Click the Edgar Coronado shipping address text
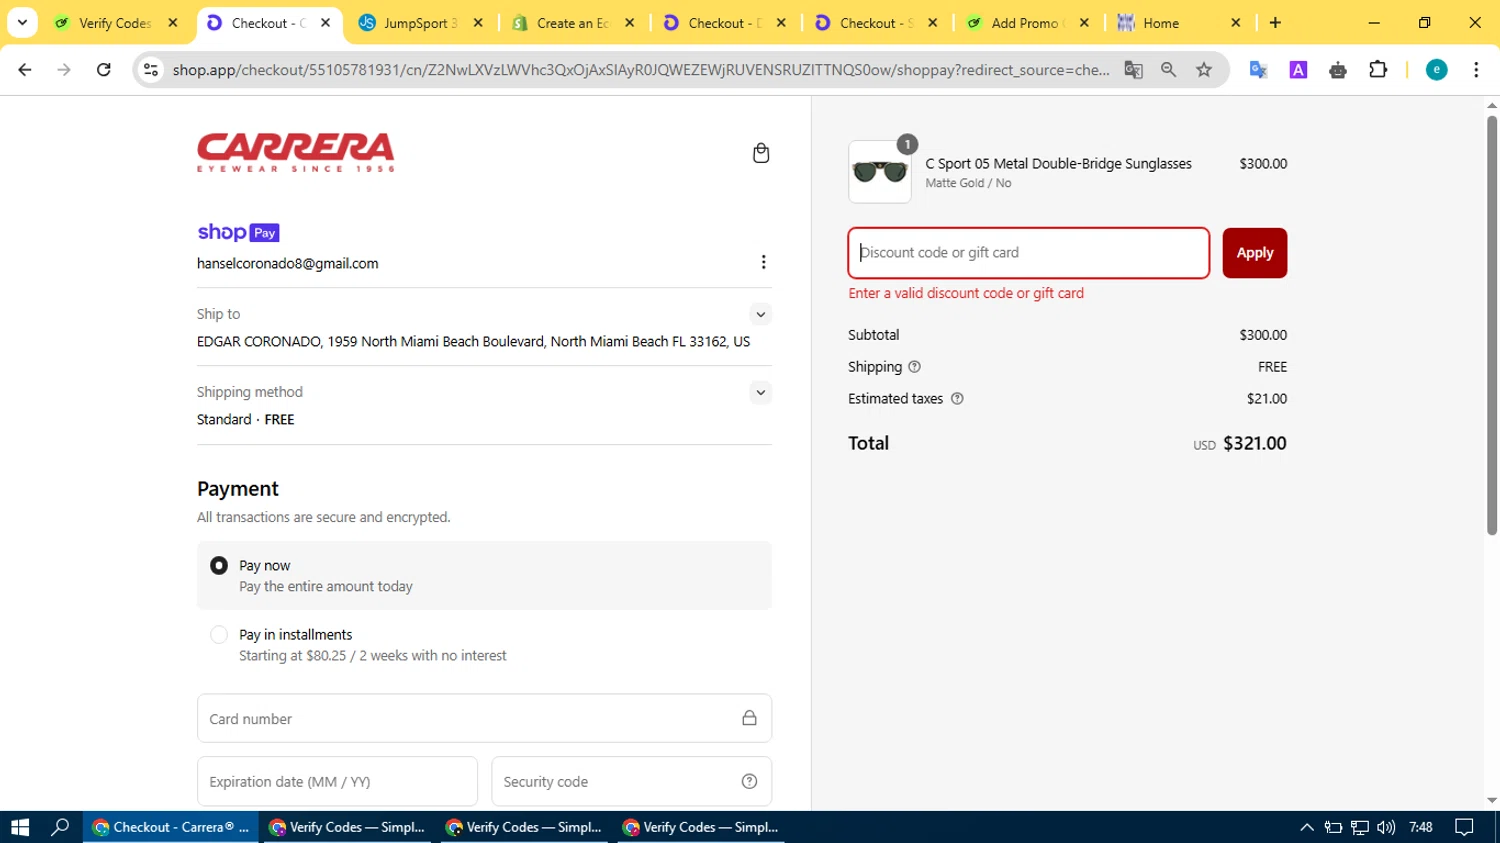This screenshot has width=1500, height=843. tap(473, 342)
